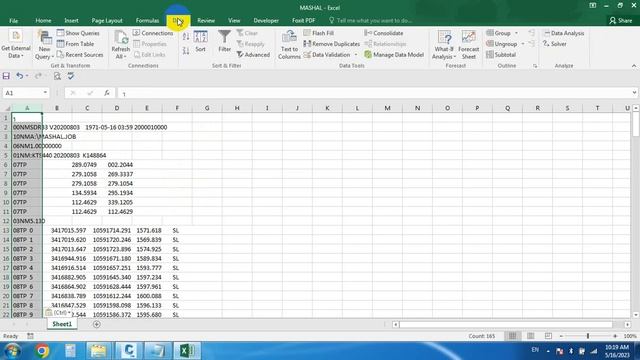The height and width of the screenshot is (360, 640).
Task: Switch to the Formulas tab
Action: pos(147,20)
